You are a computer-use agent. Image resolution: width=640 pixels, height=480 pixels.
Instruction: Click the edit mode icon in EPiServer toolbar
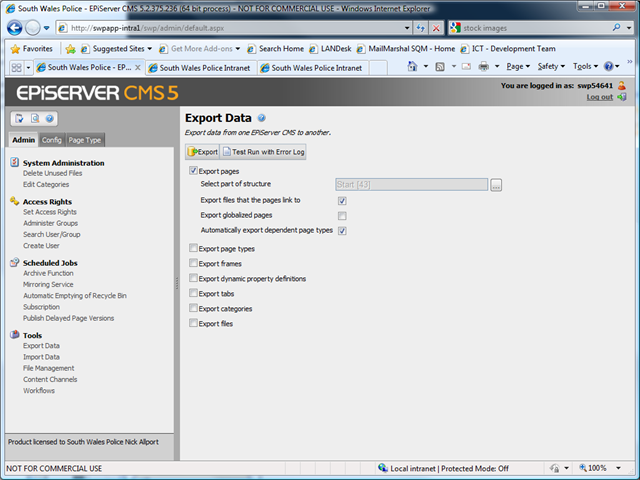(18, 119)
